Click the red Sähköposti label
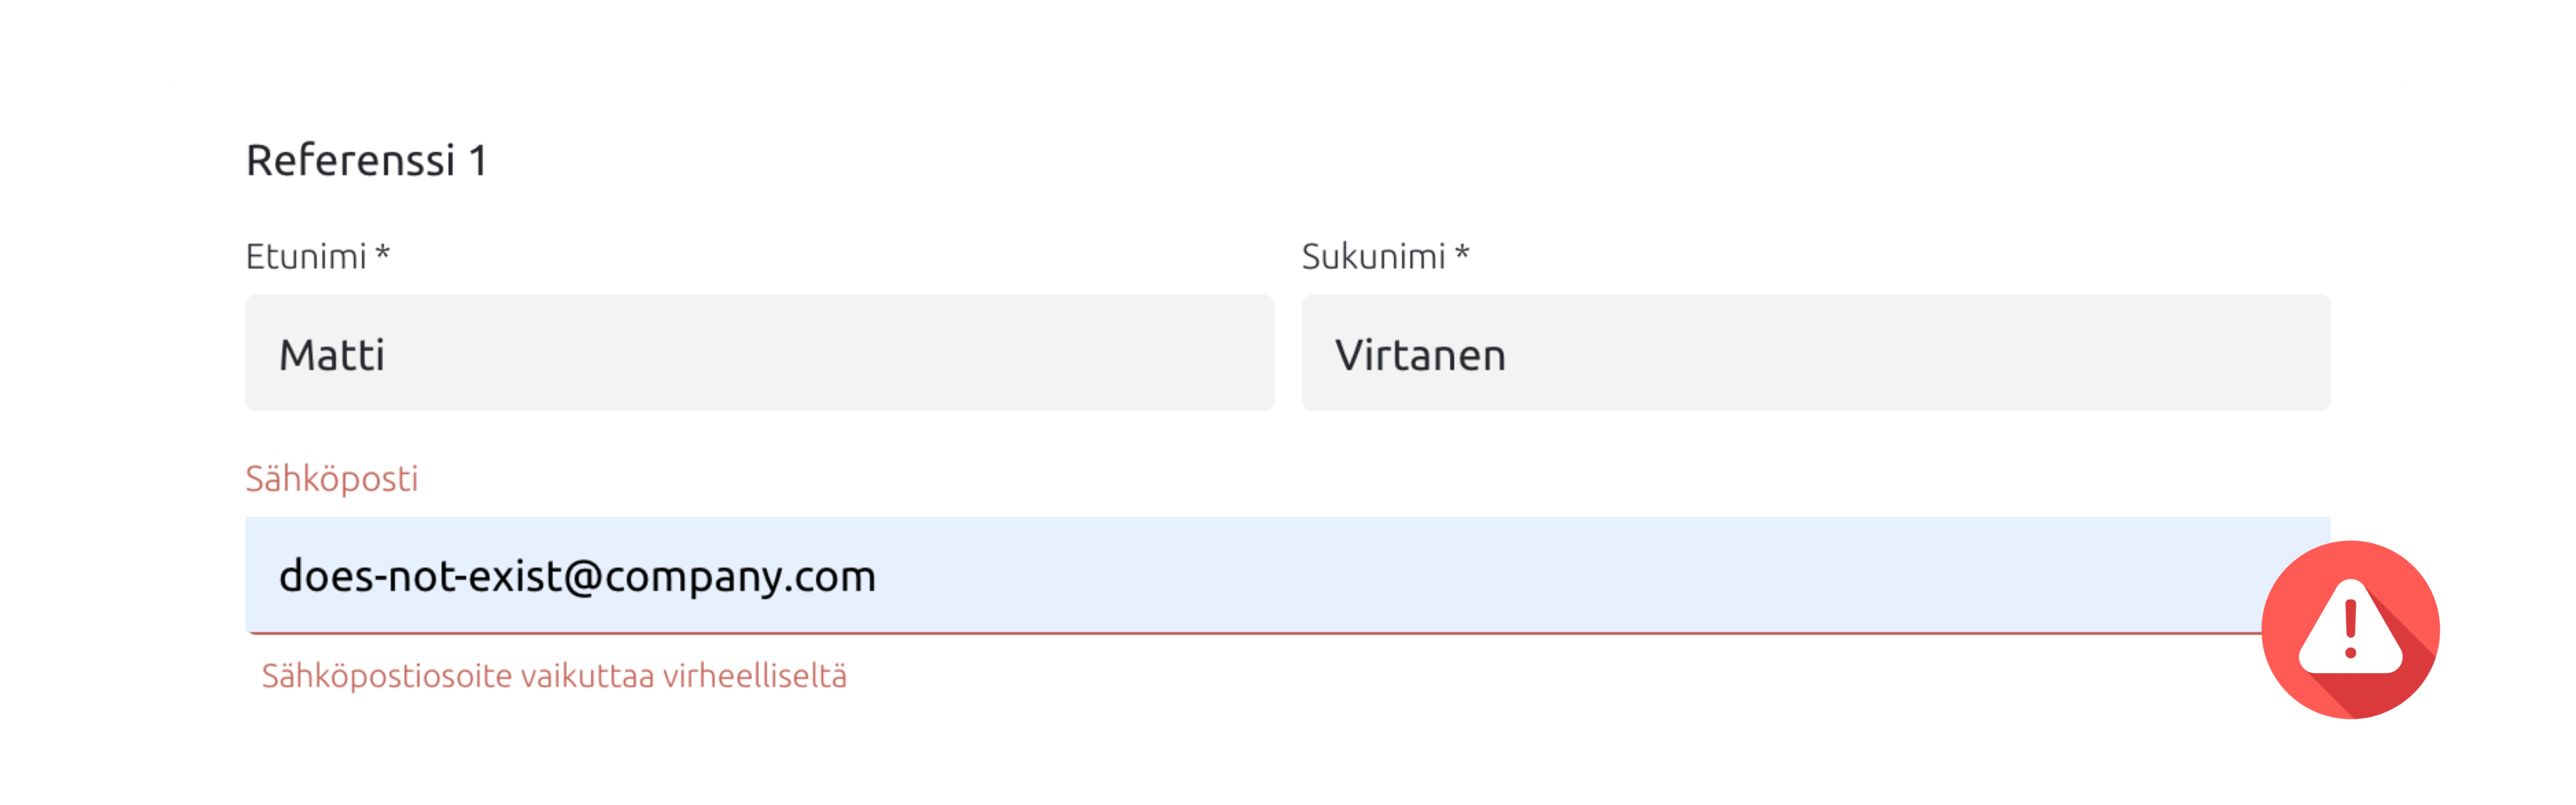The image size is (2576, 805). 332,479
